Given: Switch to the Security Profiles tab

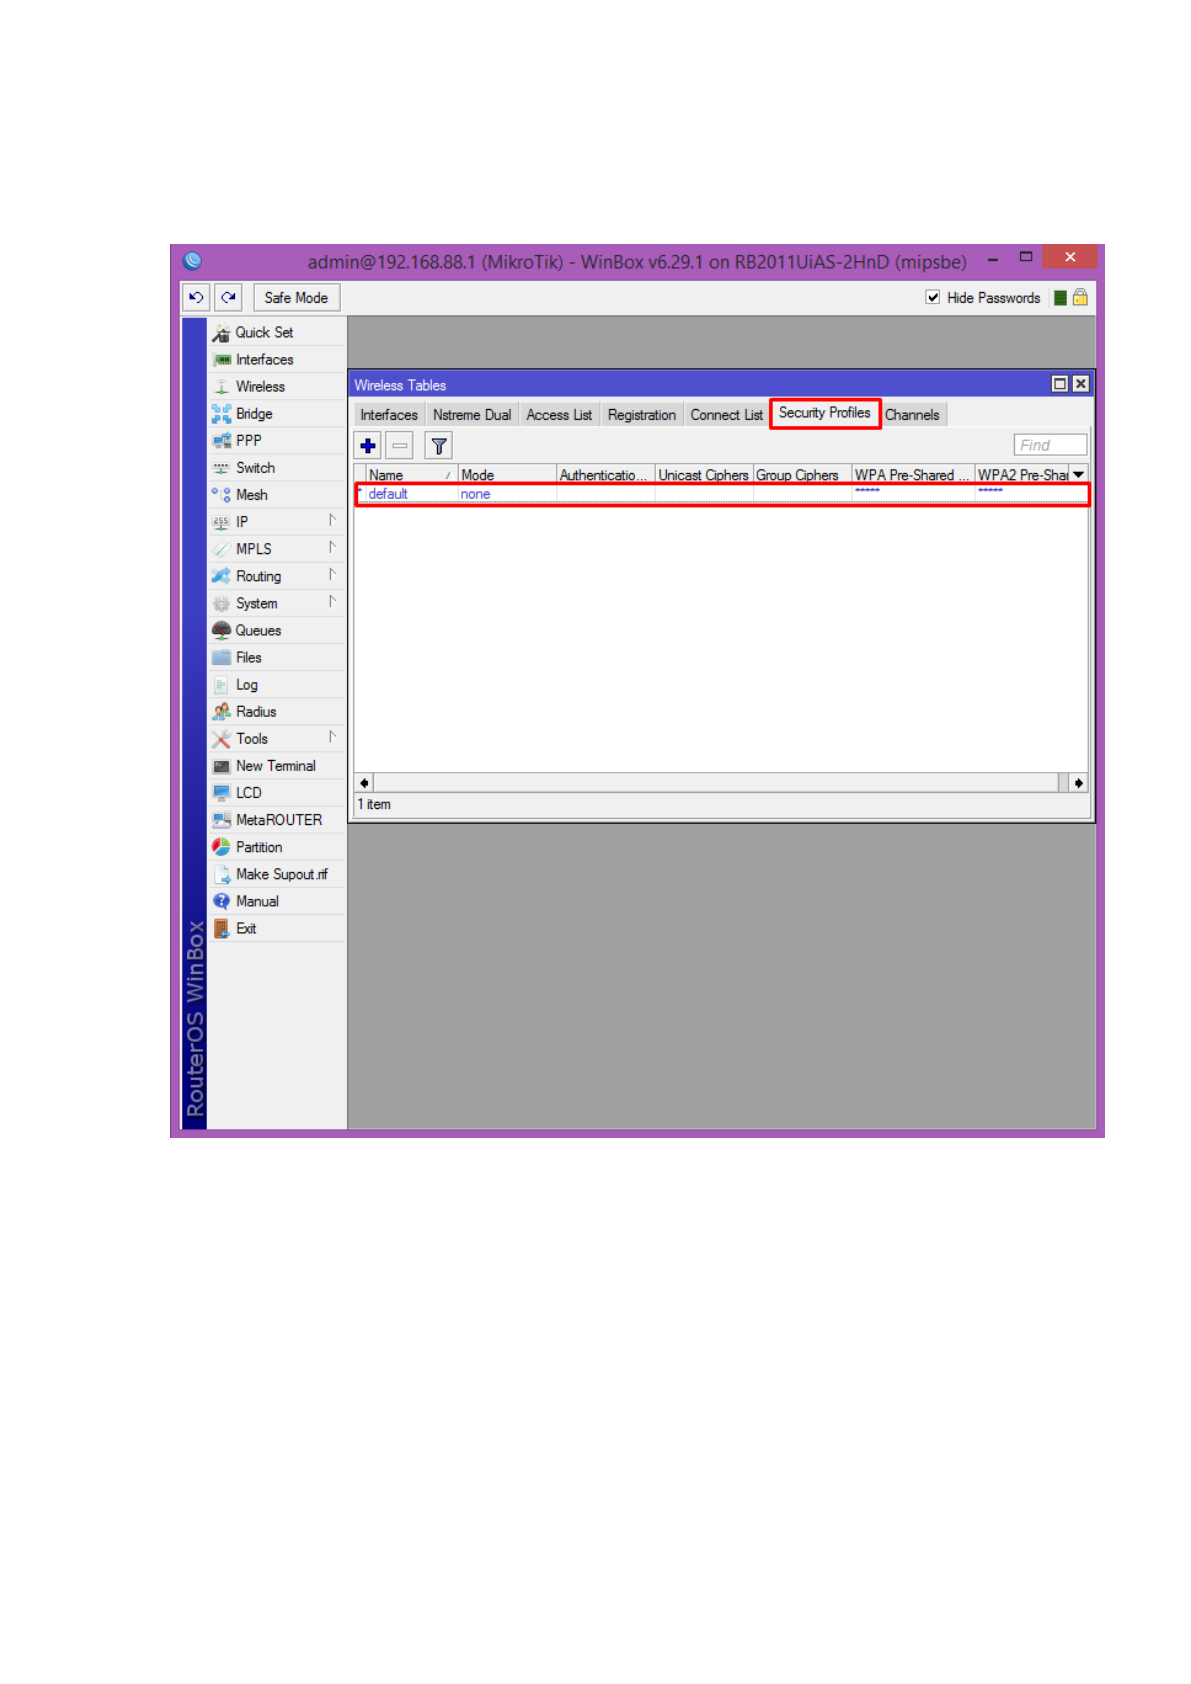Looking at the screenshot, I should click(825, 413).
